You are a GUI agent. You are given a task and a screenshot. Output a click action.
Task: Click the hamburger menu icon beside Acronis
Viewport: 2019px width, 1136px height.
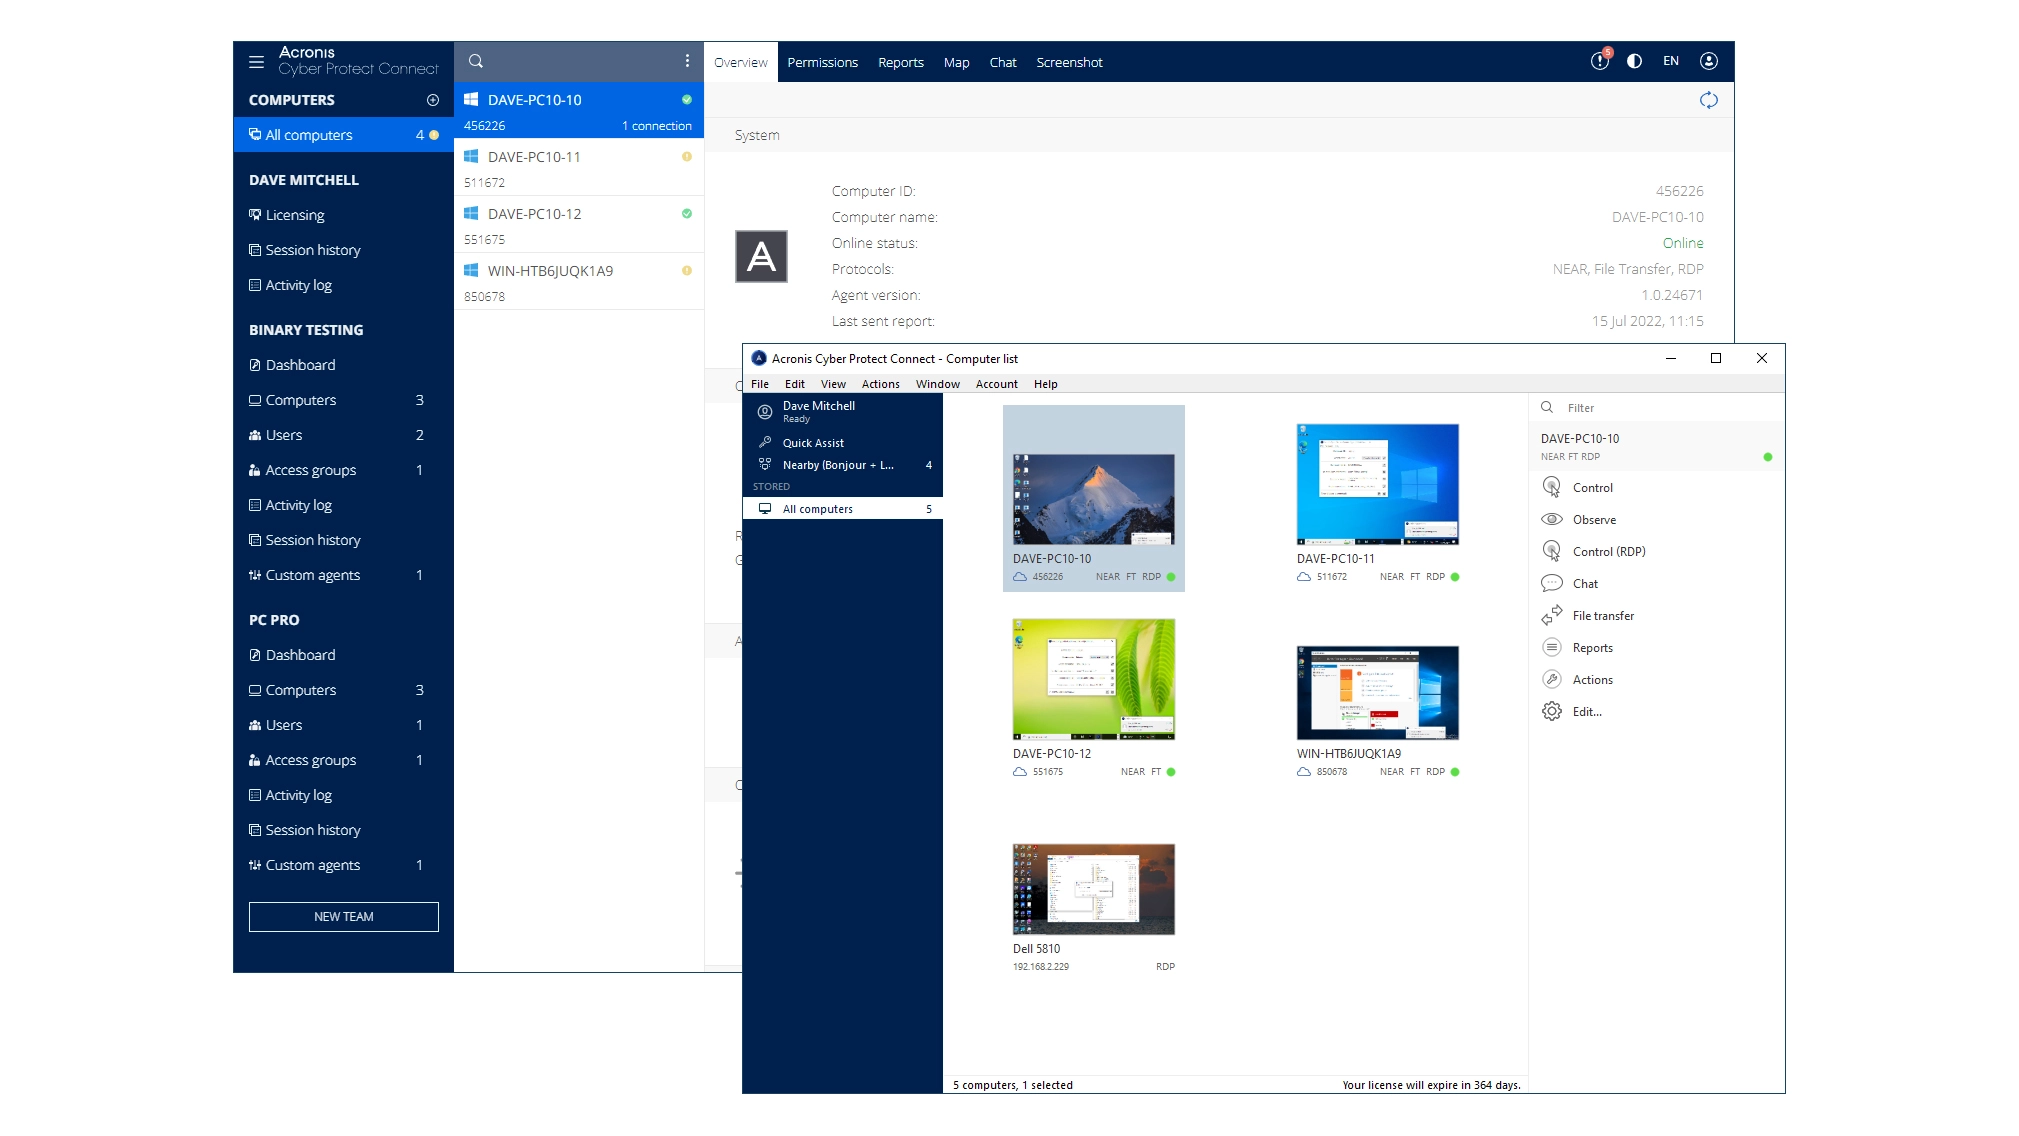click(x=256, y=62)
